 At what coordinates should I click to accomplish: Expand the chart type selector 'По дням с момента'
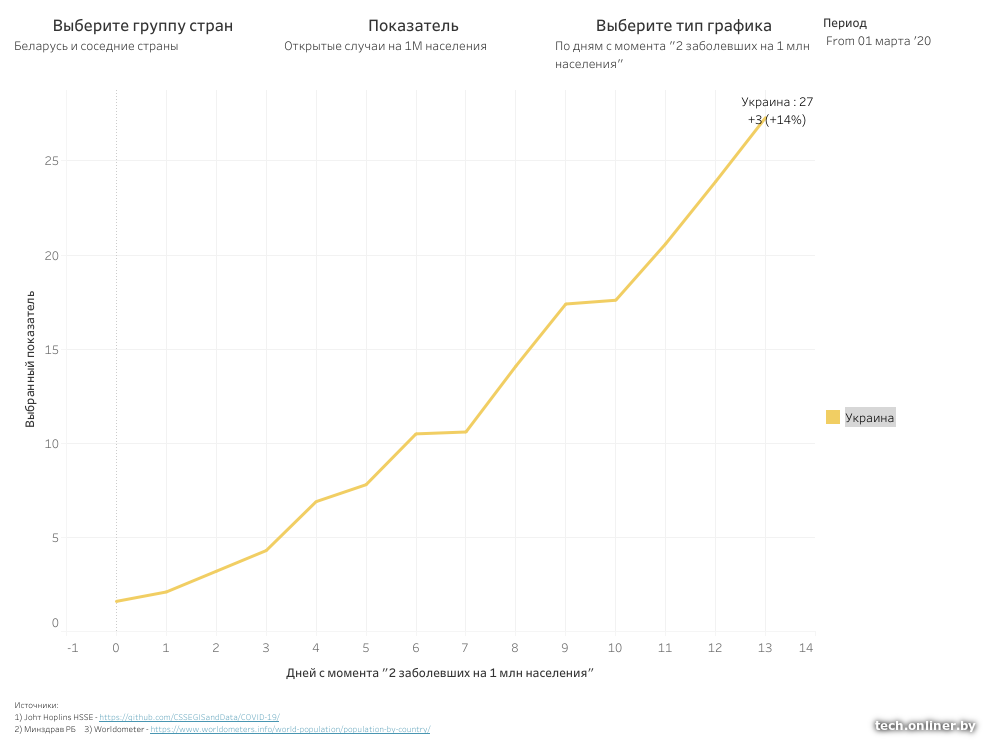tap(682, 54)
